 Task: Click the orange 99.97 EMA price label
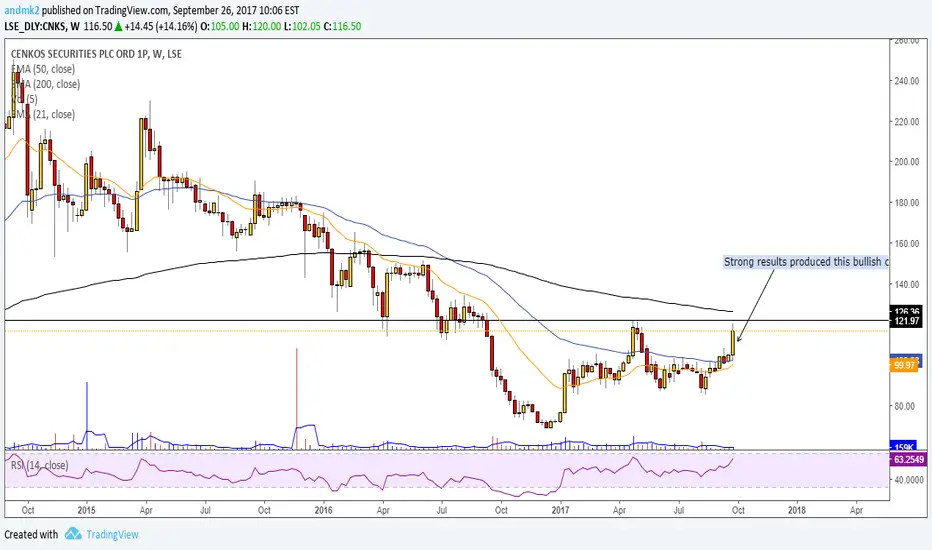pos(904,365)
